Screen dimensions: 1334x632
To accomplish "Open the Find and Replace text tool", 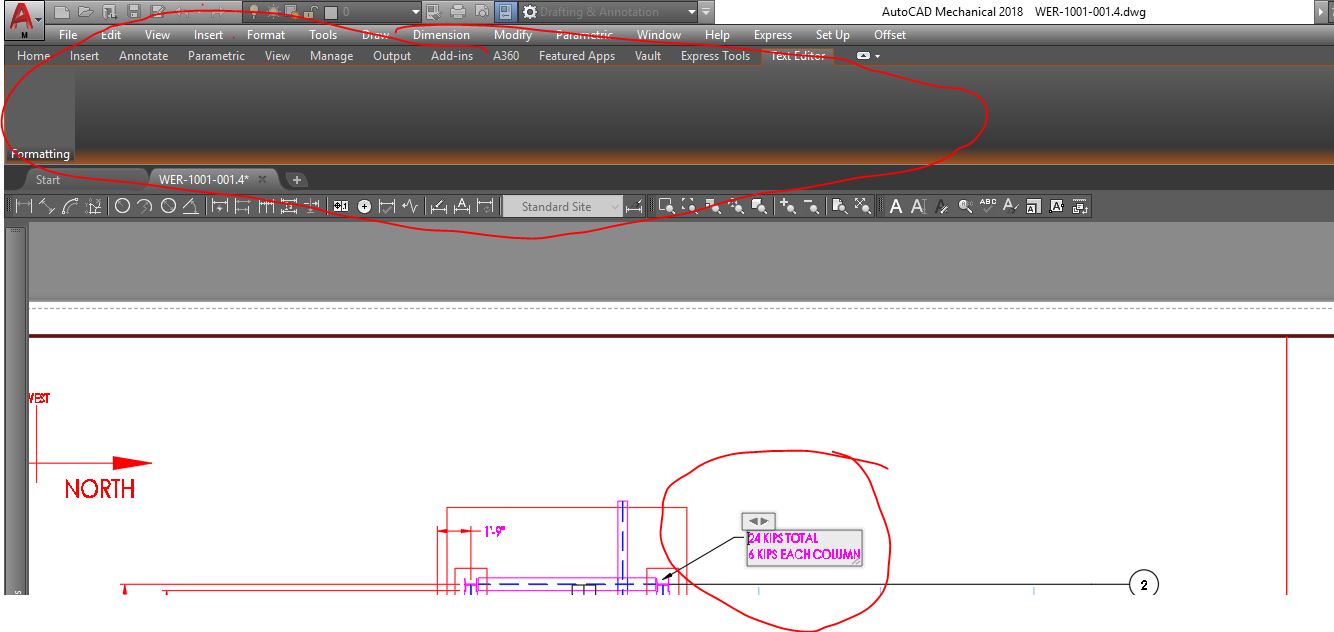I will tap(962, 206).
